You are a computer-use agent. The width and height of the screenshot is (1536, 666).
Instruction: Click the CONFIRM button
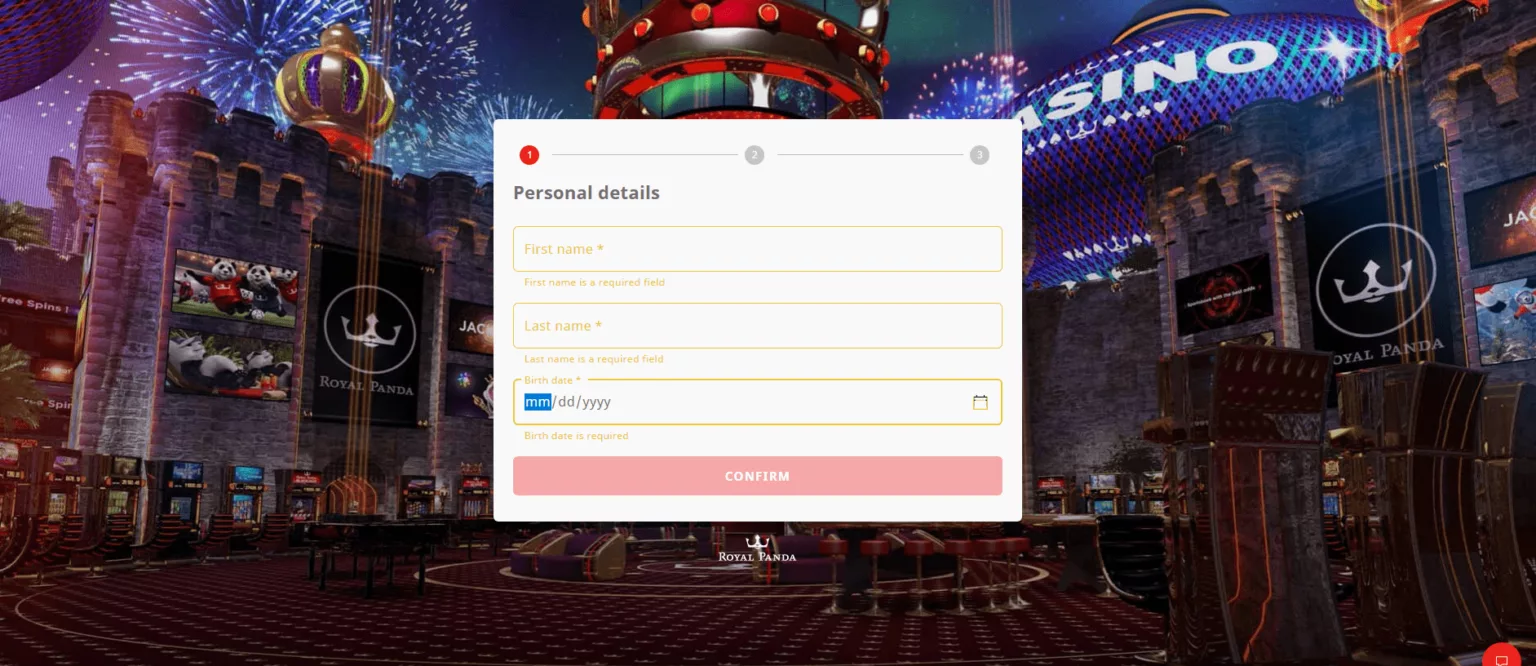757,476
